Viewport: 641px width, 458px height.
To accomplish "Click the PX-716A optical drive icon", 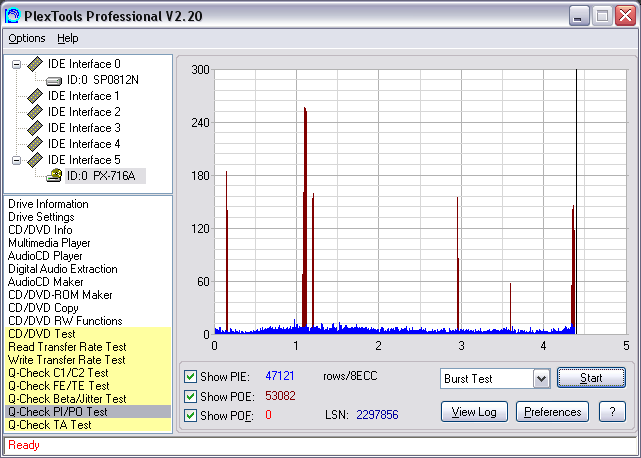I will point(54,176).
